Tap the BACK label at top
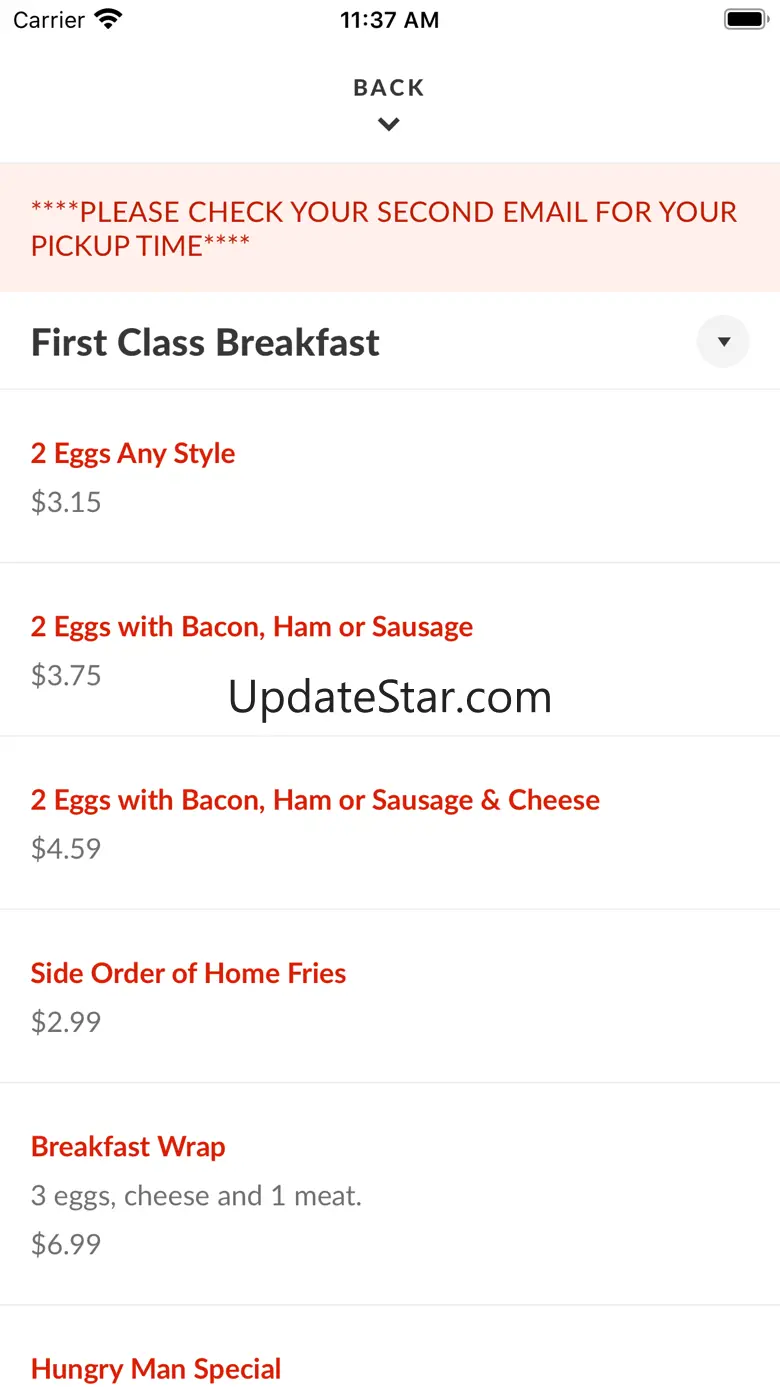Viewport: 780px width, 1387px height. tap(389, 88)
